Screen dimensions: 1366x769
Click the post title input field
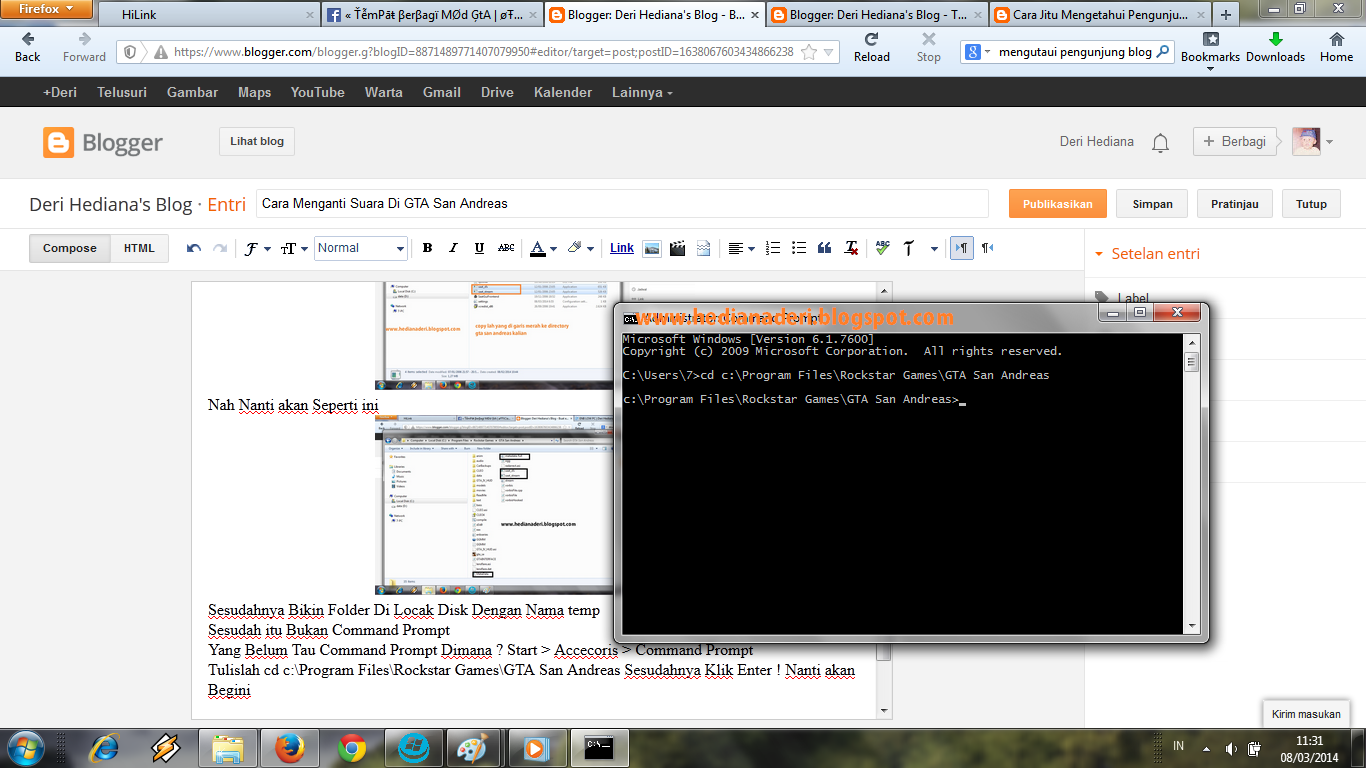[622, 204]
